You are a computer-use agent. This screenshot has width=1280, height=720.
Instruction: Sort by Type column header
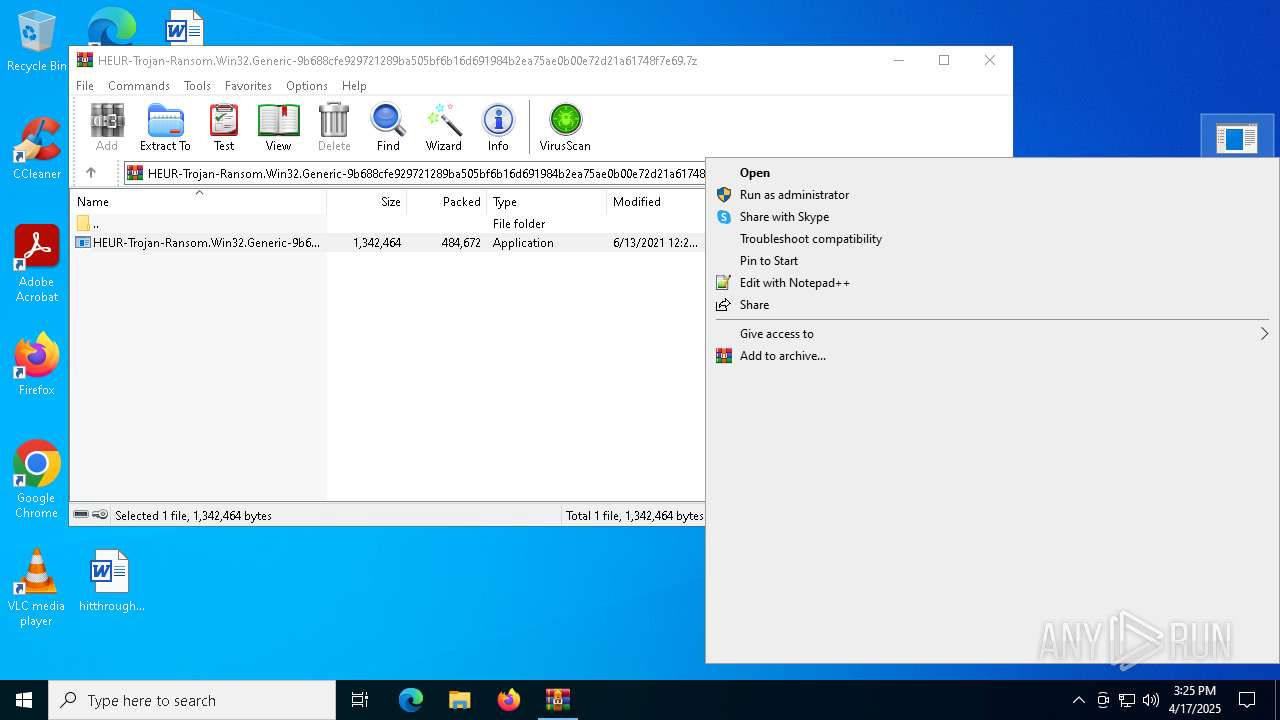pyautogui.click(x=546, y=202)
